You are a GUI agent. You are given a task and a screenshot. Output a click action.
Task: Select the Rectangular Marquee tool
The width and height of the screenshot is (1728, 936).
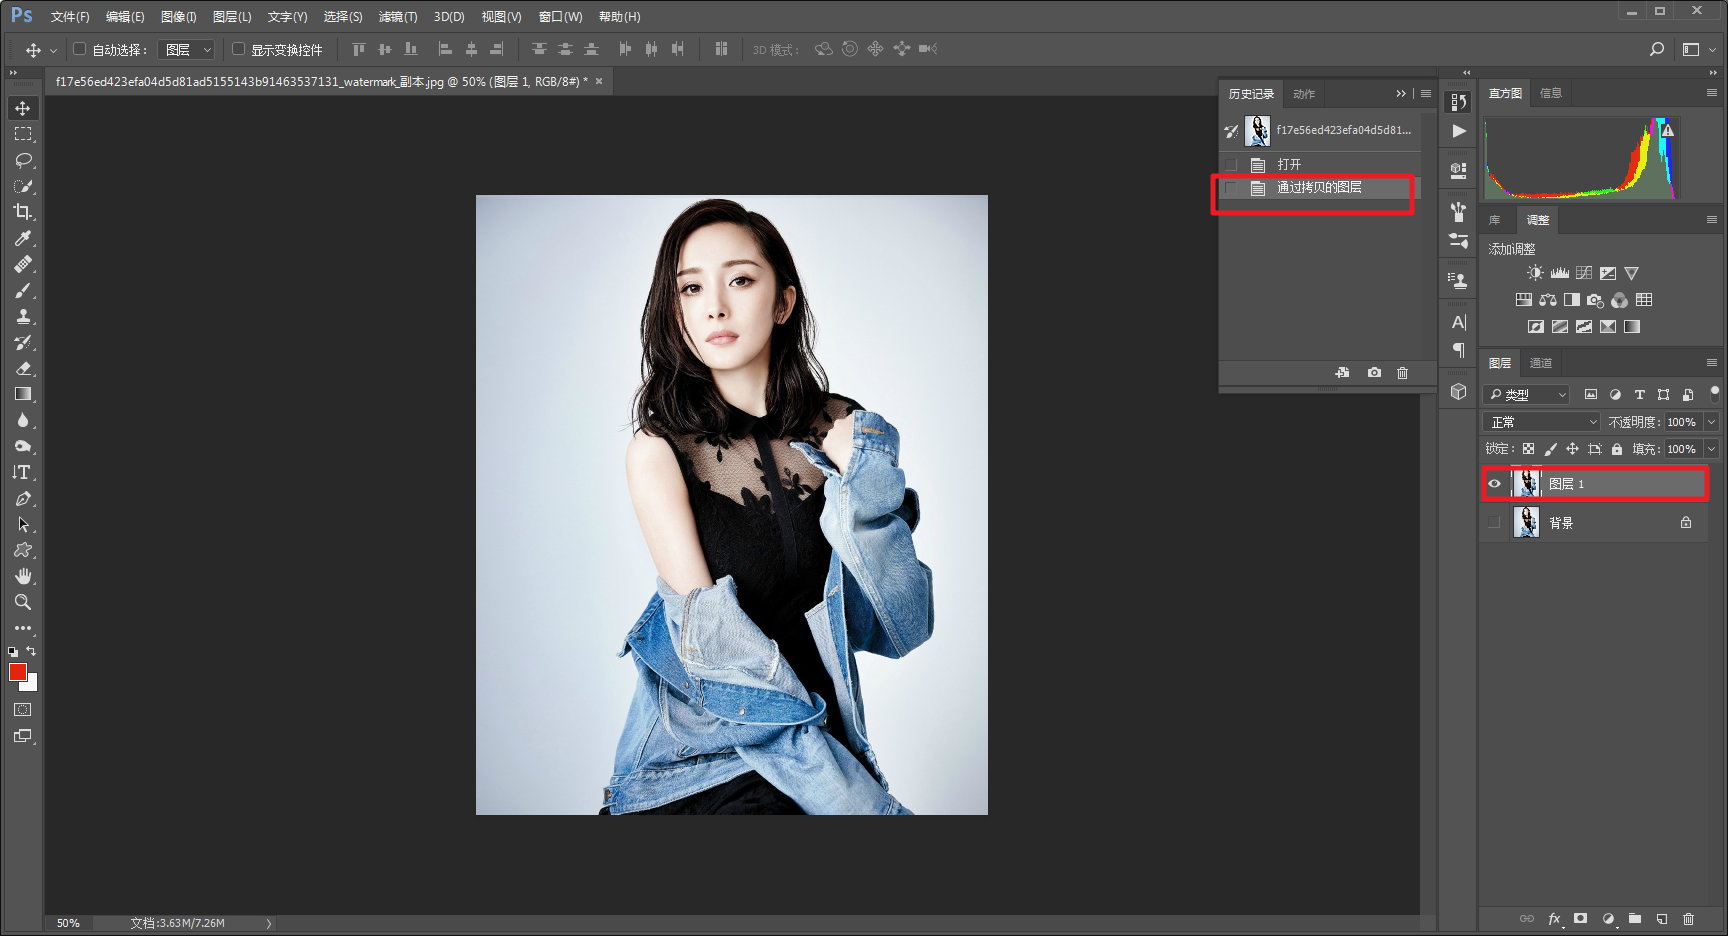(22, 134)
